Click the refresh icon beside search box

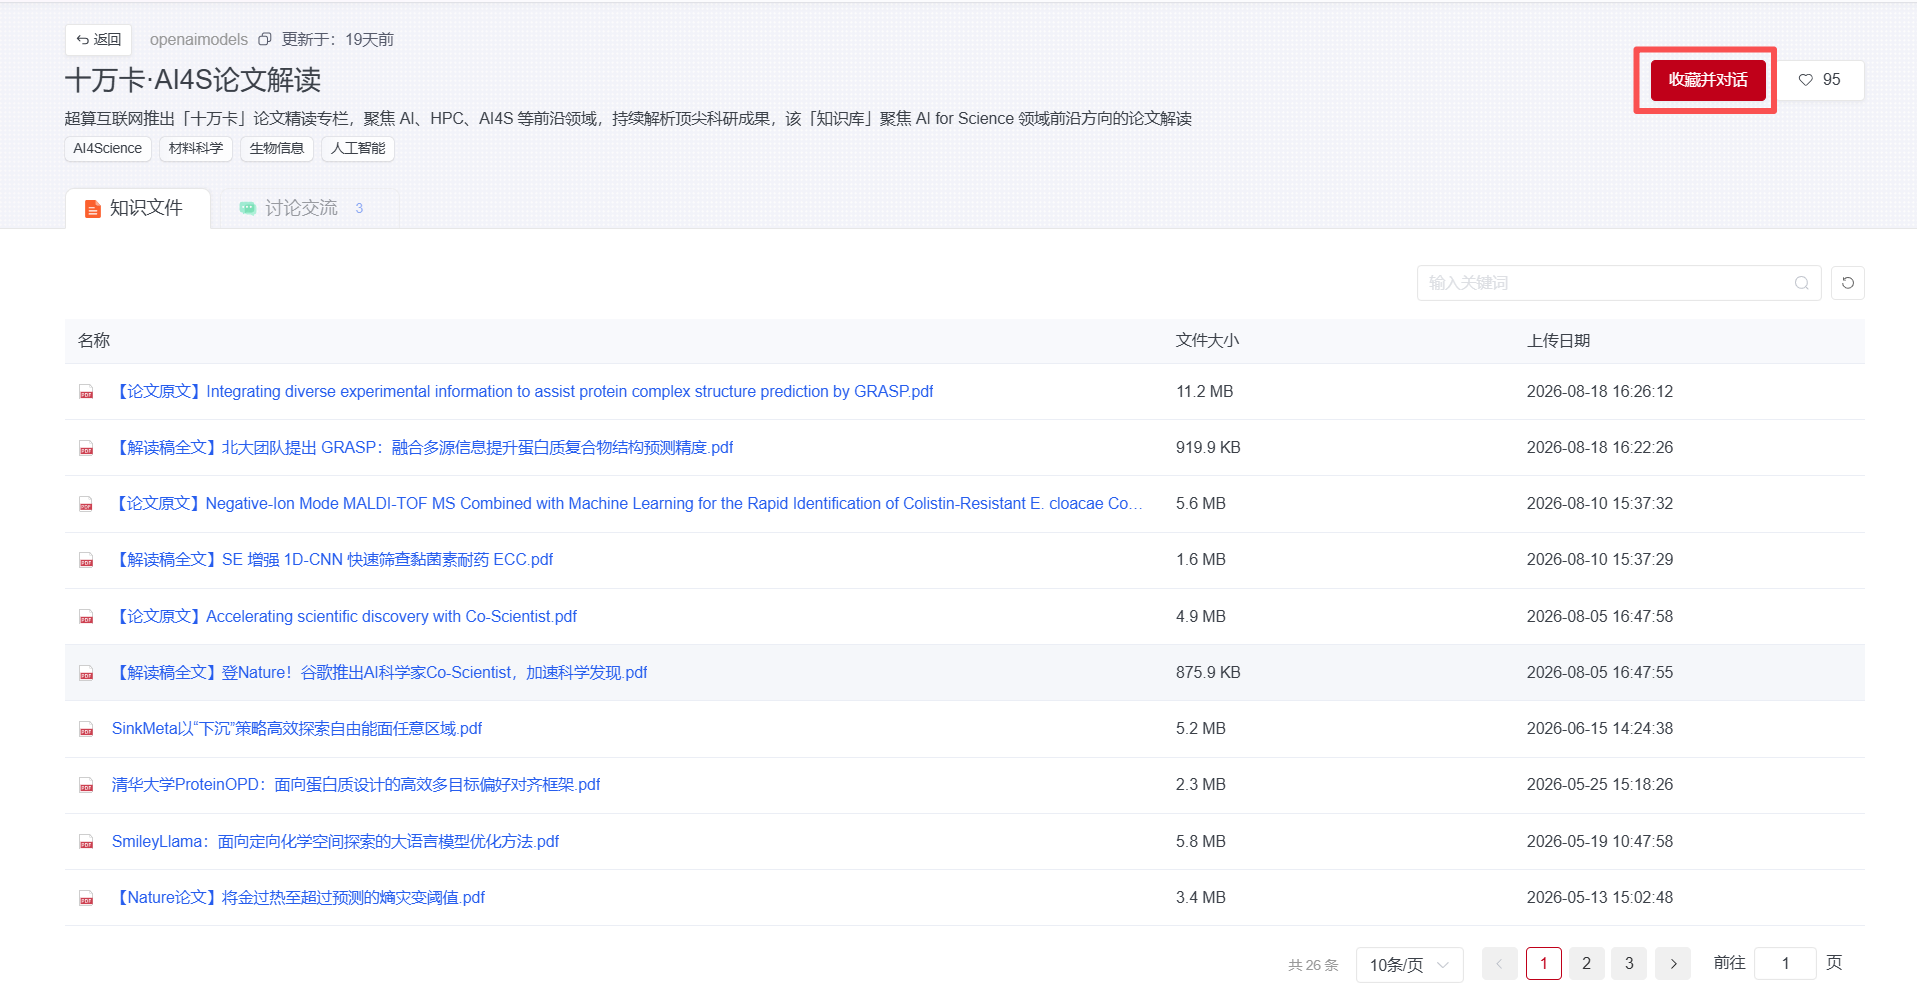click(x=1847, y=283)
